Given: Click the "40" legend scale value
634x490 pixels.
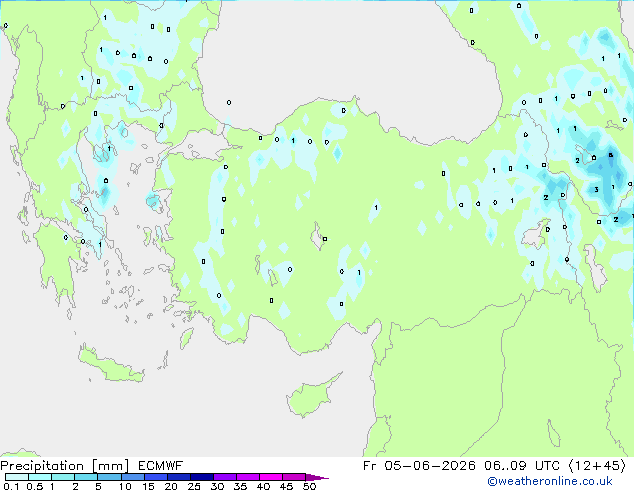Looking at the screenshot, I should click(263, 486).
